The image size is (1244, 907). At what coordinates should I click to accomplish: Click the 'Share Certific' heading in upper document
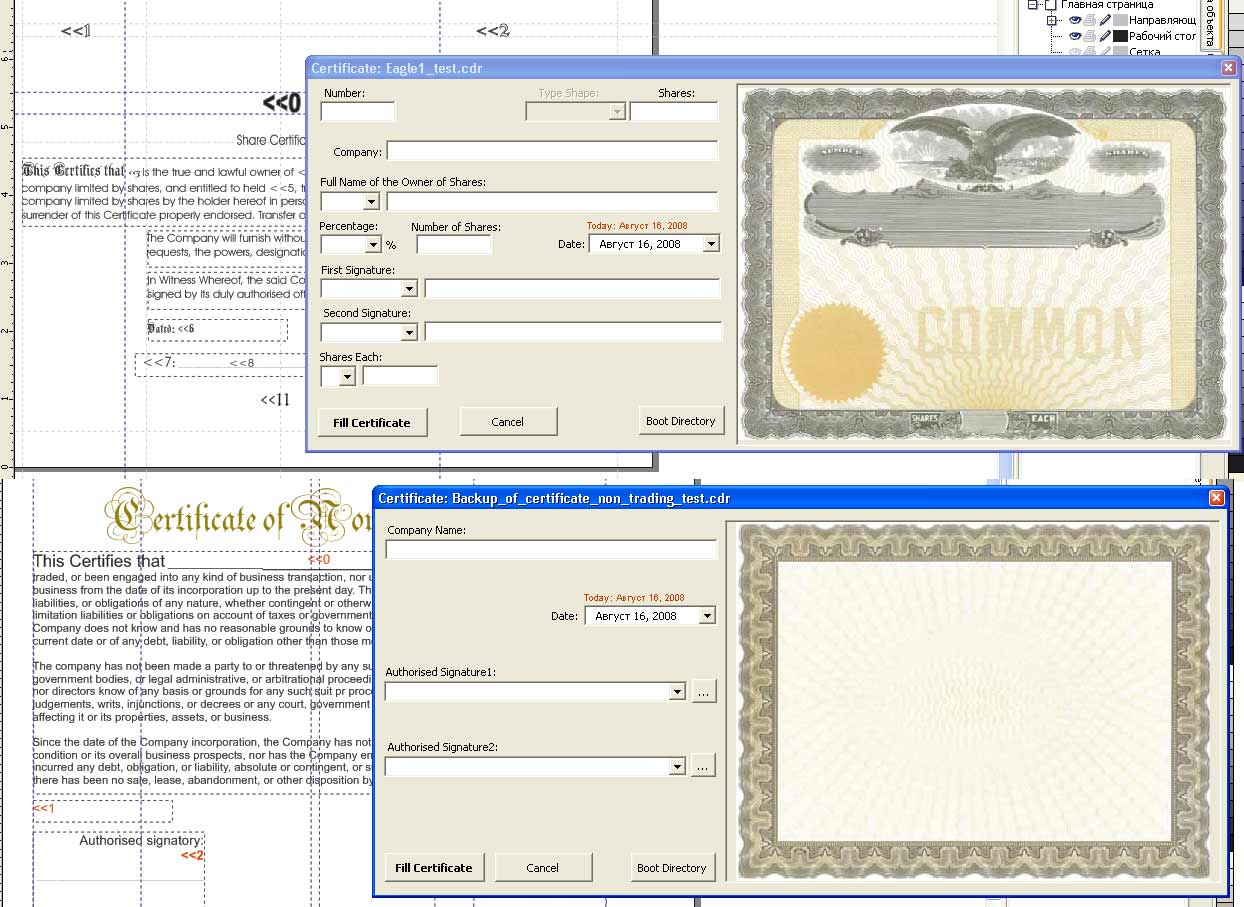[x=270, y=140]
